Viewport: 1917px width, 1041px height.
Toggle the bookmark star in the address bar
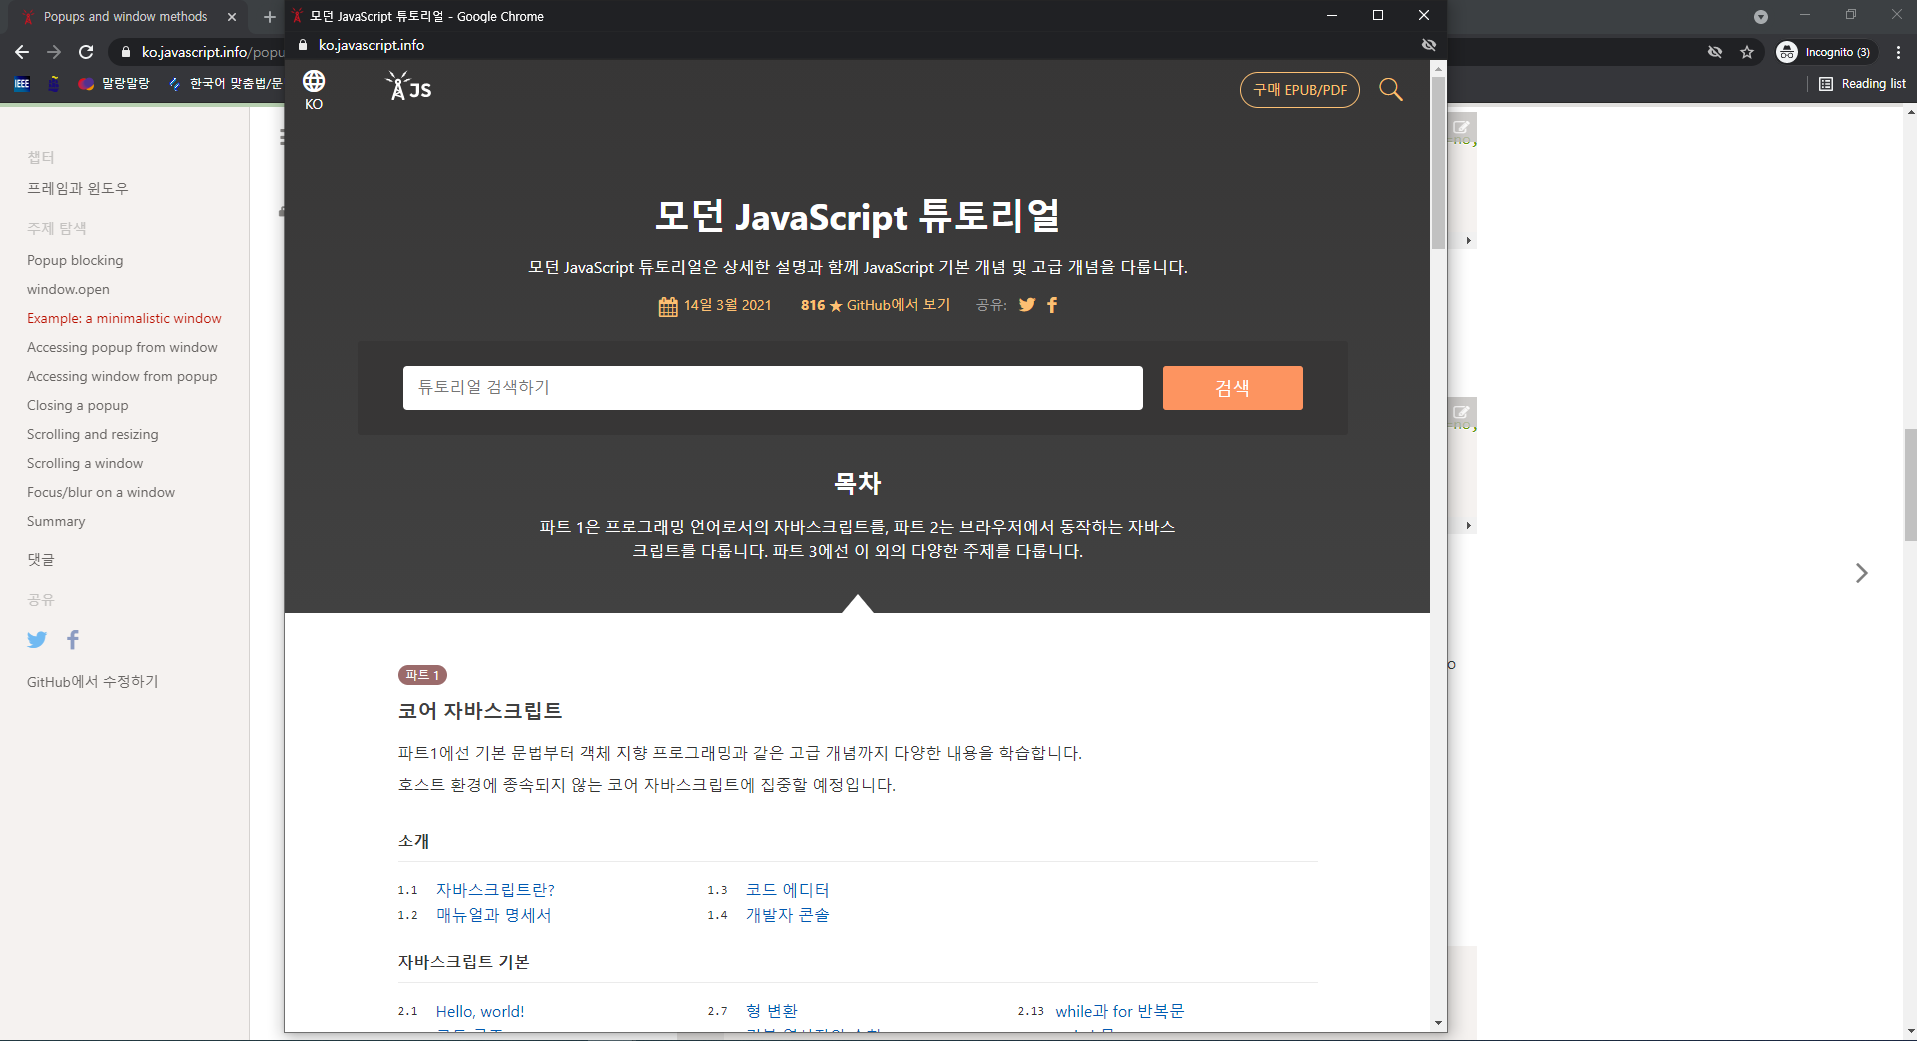click(1749, 52)
